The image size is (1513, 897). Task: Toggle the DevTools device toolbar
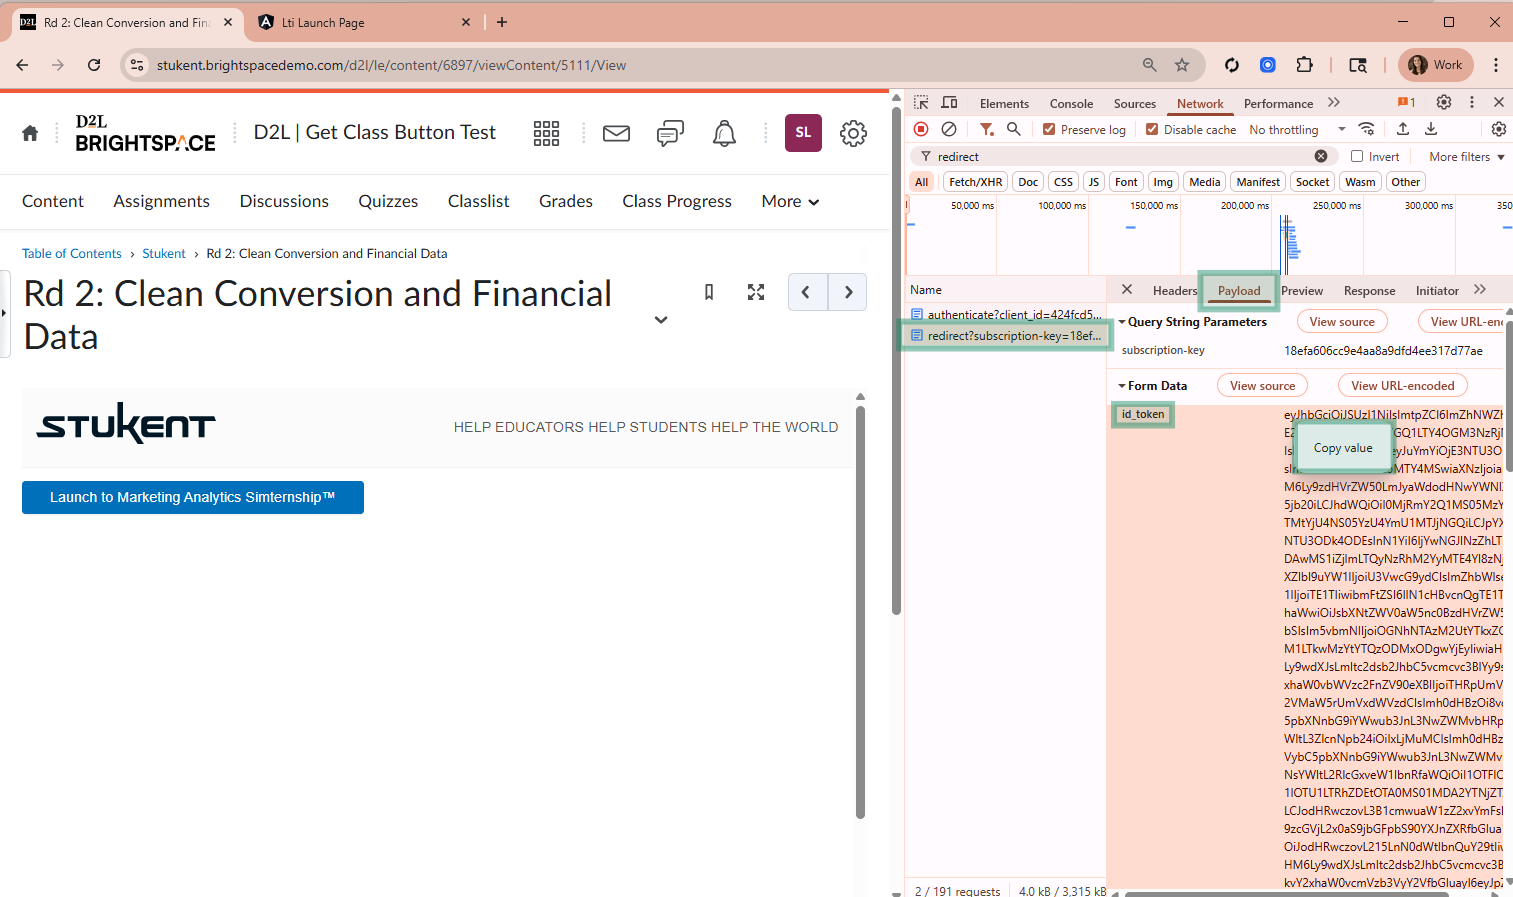coord(949,103)
